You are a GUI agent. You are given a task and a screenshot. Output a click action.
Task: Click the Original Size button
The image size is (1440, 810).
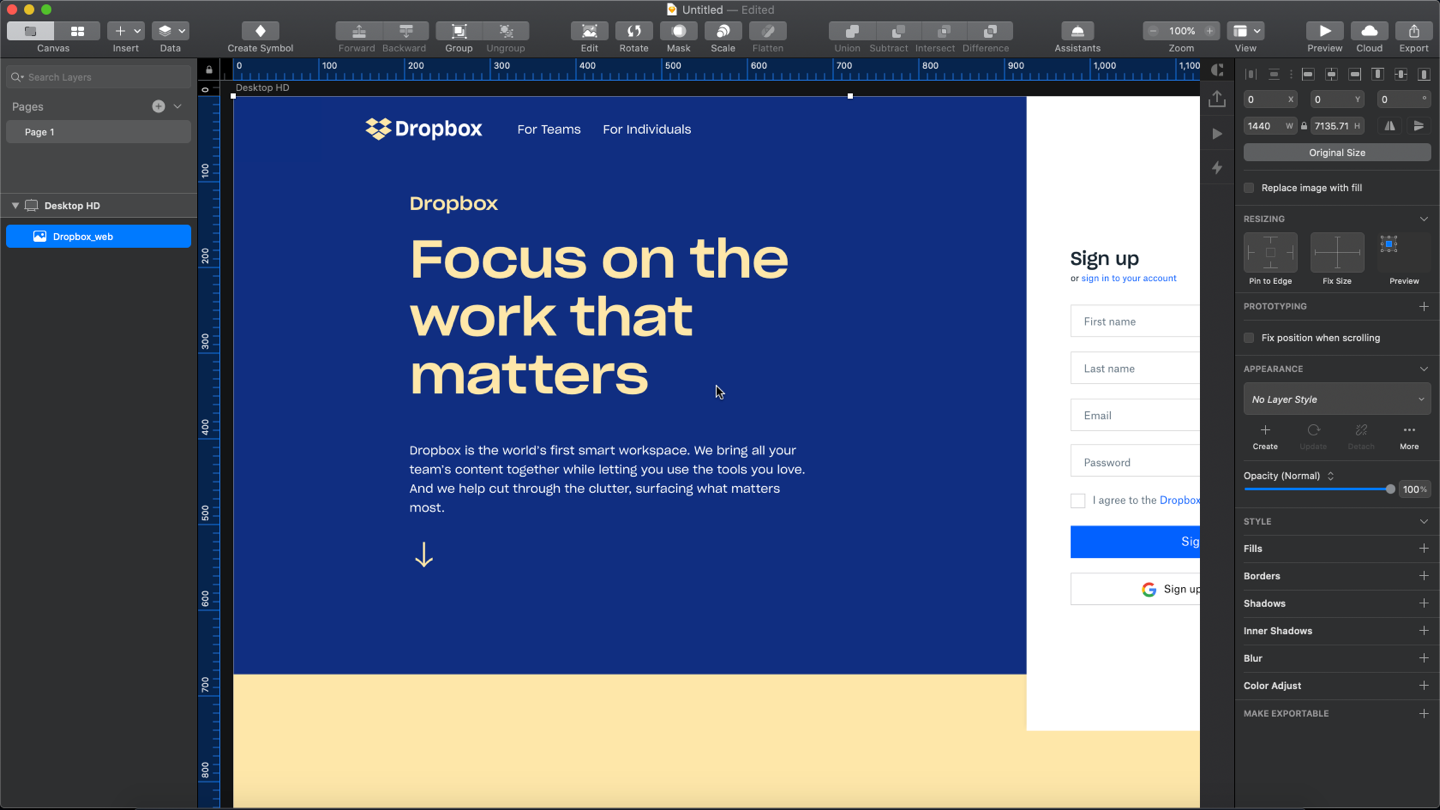(x=1337, y=153)
